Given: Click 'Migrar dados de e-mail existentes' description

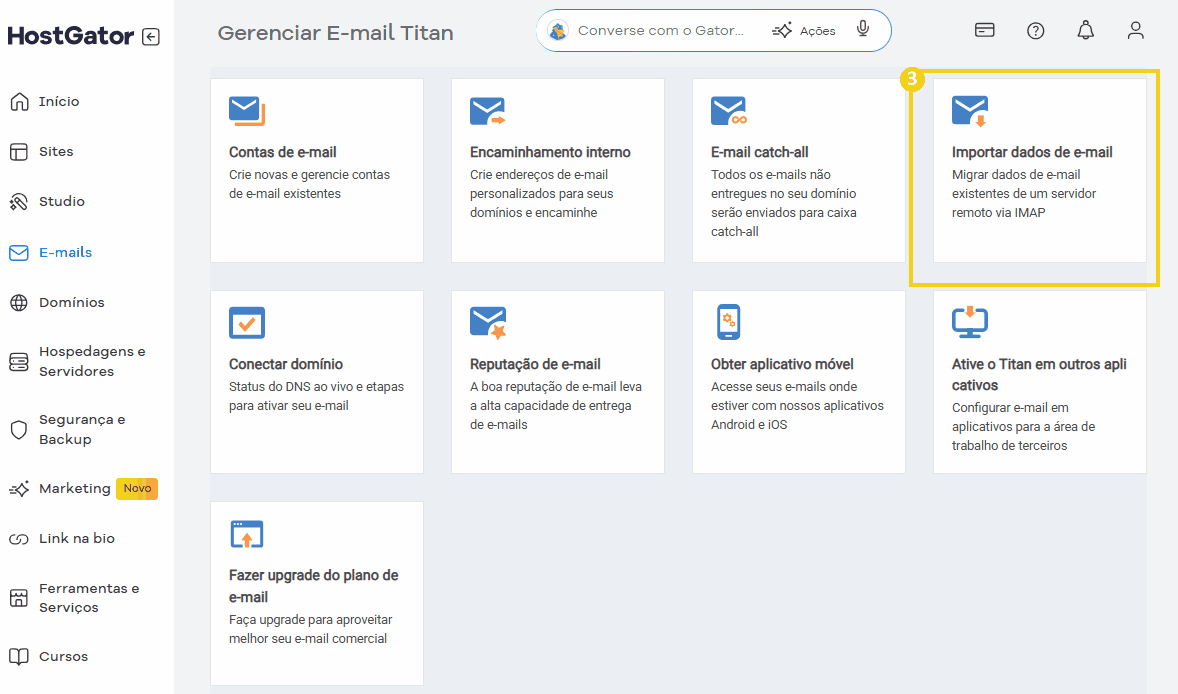Looking at the screenshot, I should pyautogui.click(x=1024, y=194).
